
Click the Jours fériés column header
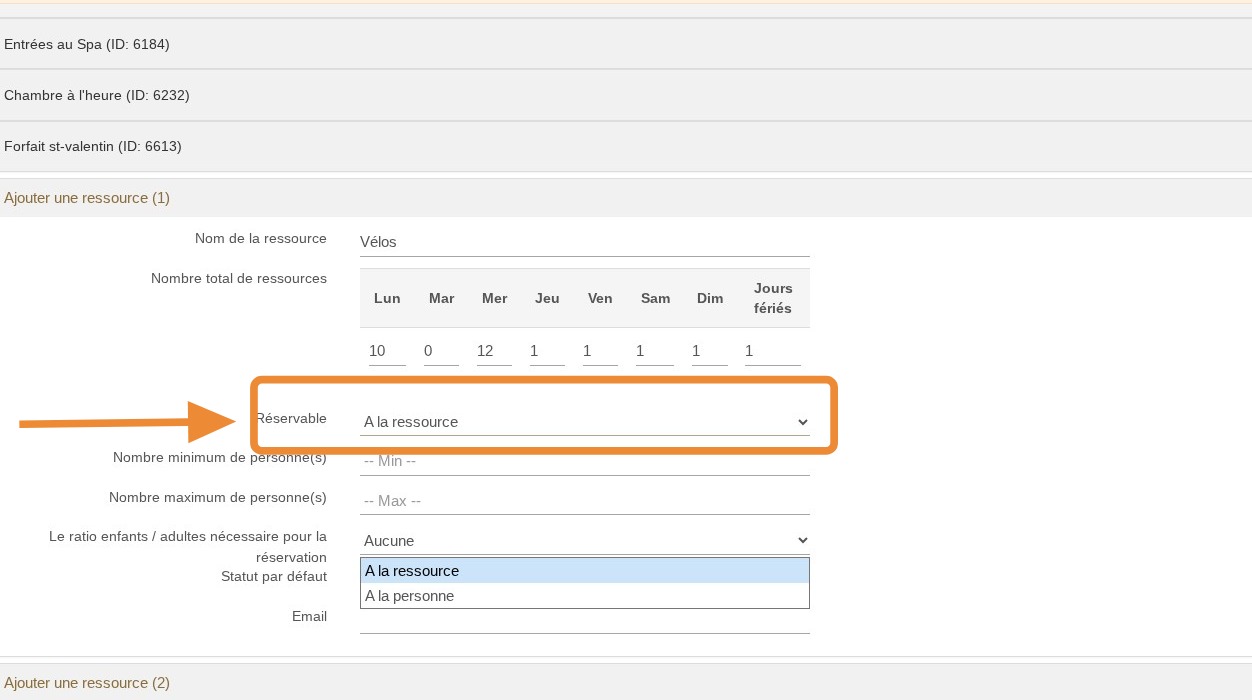click(x=773, y=298)
